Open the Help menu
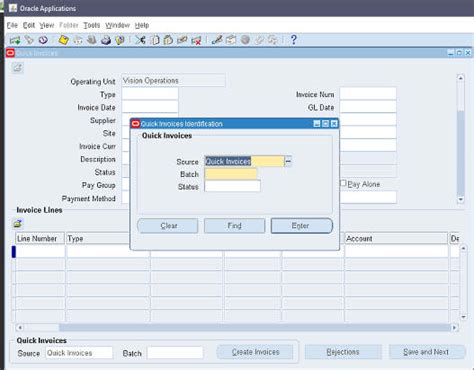 pyautogui.click(x=142, y=25)
